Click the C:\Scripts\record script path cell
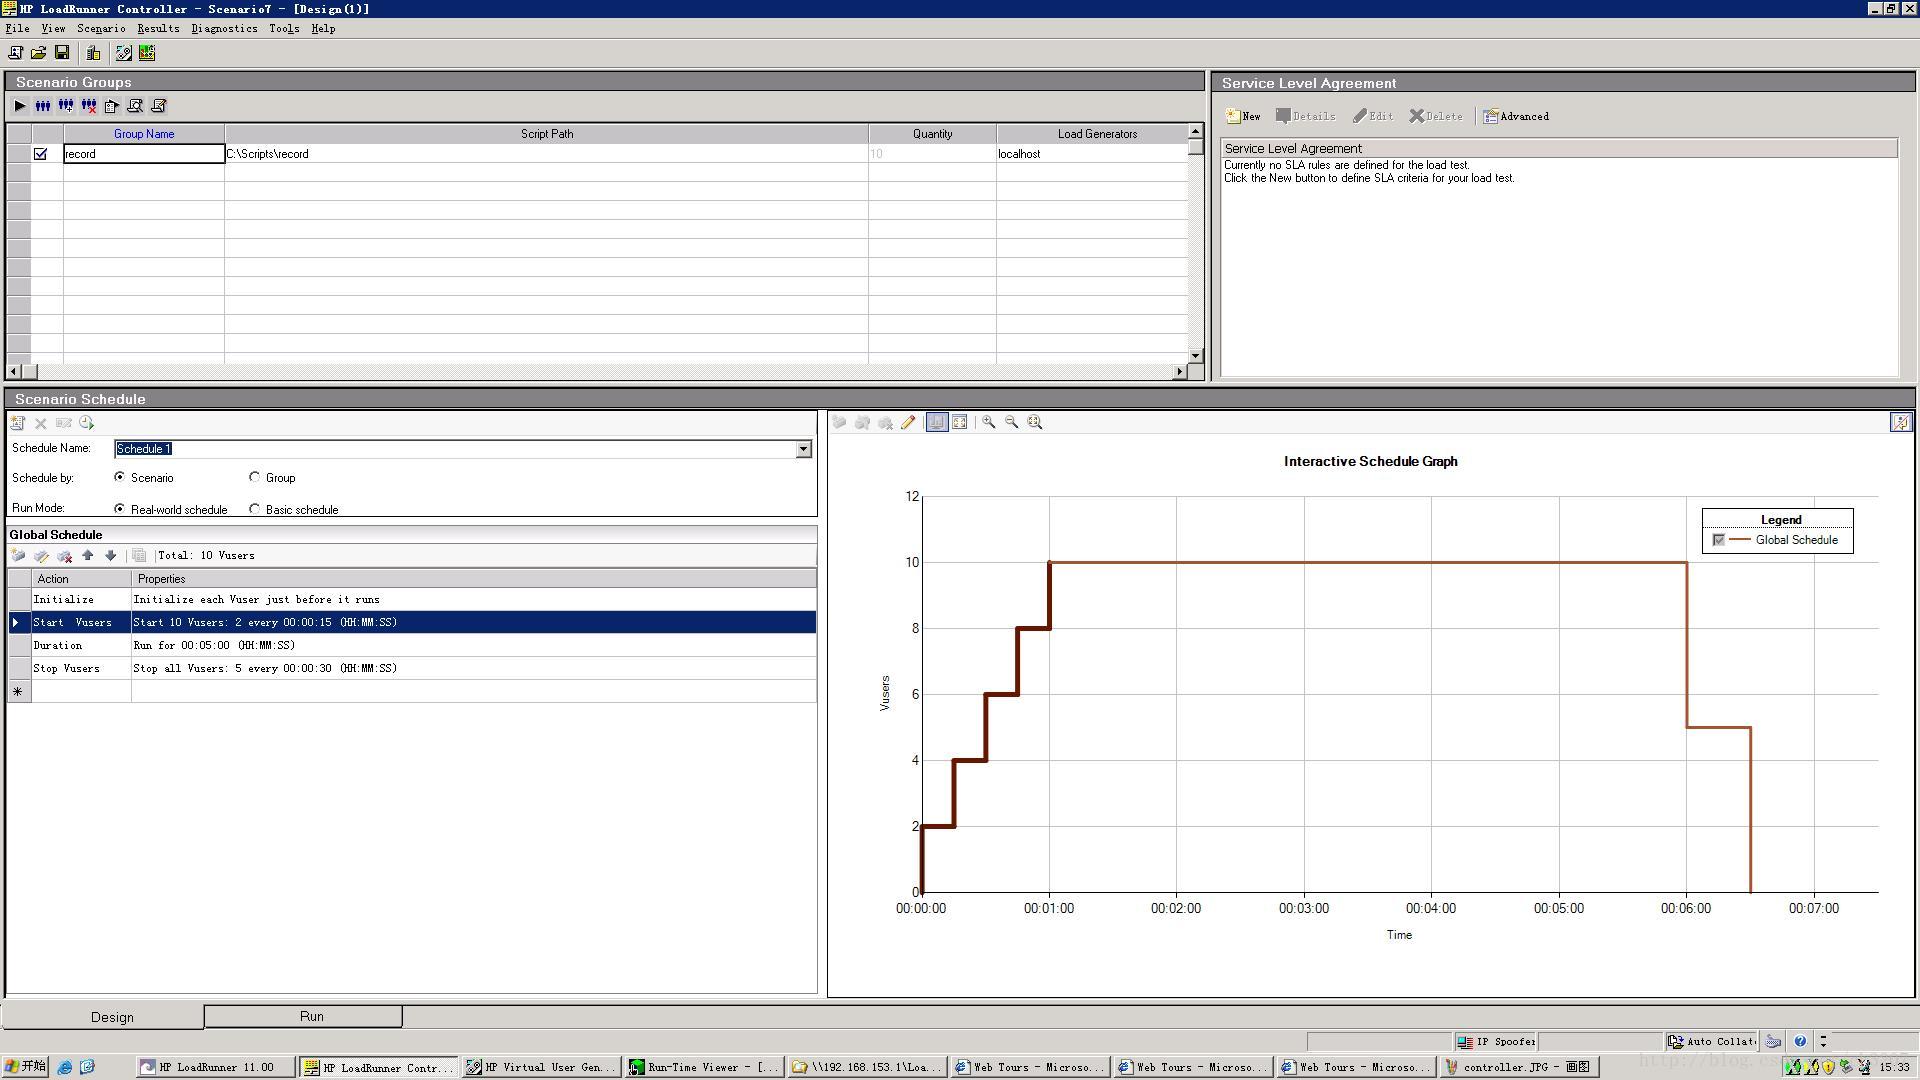Image resolution: width=1920 pixels, height=1080 pixels. (x=546, y=154)
